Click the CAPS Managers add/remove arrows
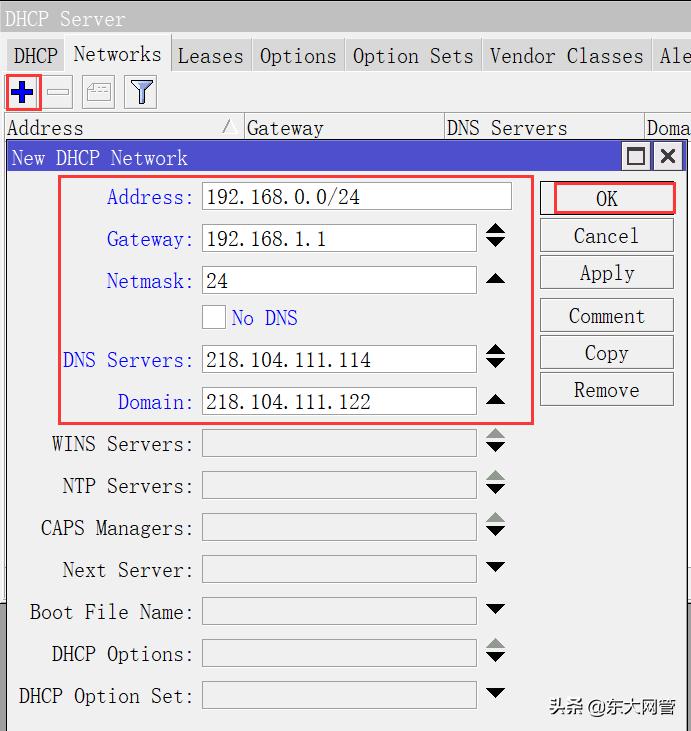 (495, 524)
